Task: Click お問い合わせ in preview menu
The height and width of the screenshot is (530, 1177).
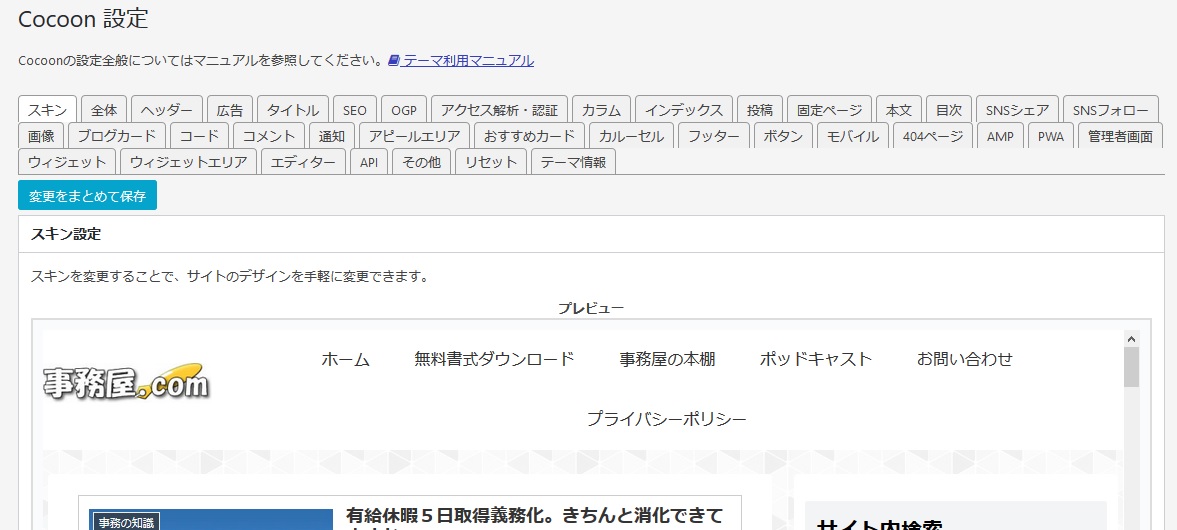Action: [x=965, y=359]
